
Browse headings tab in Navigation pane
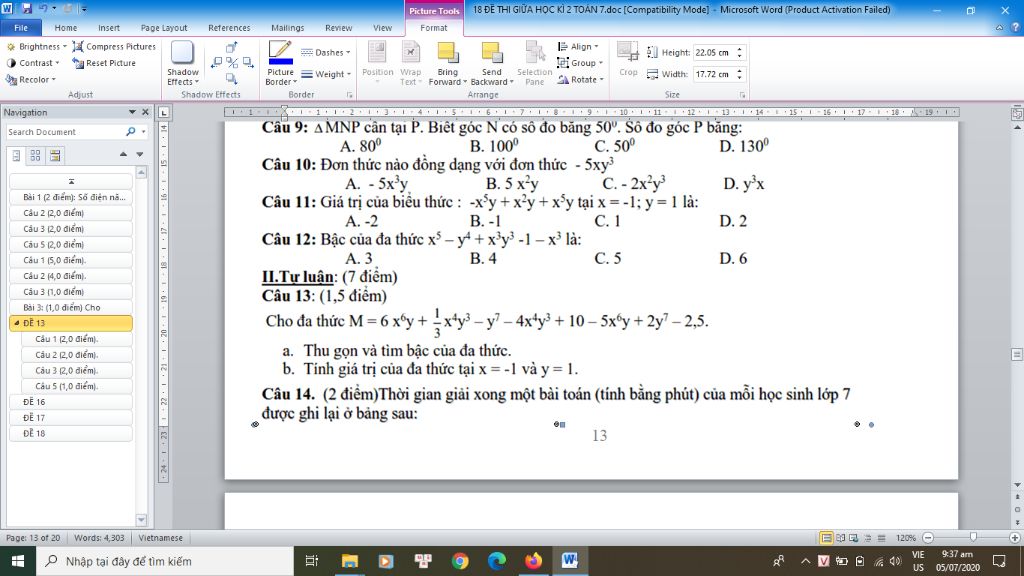click(17, 155)
